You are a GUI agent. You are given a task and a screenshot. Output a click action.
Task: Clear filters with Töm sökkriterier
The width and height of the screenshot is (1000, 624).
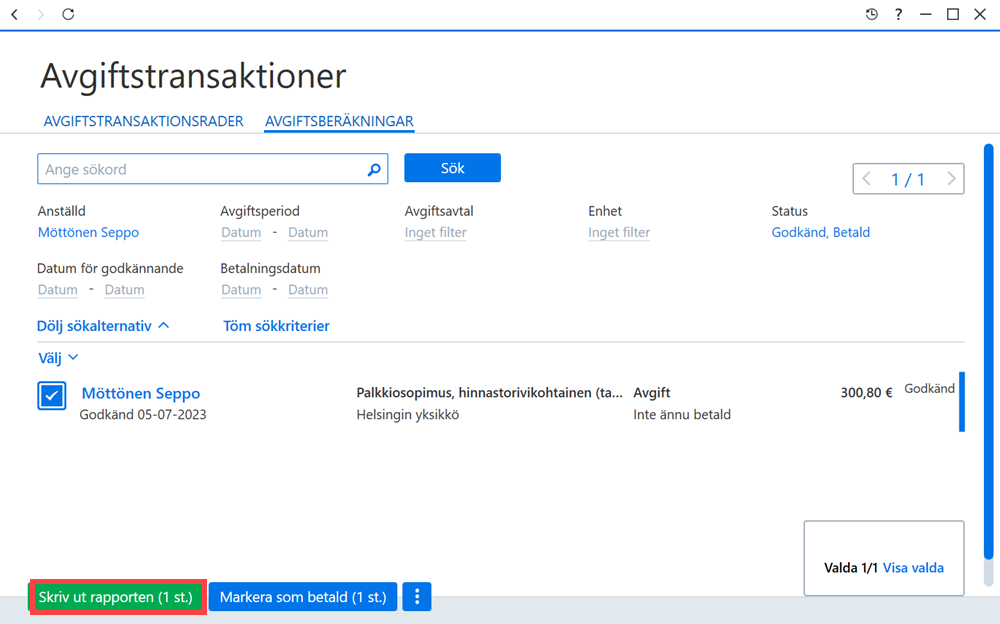[x=276, y=326]
